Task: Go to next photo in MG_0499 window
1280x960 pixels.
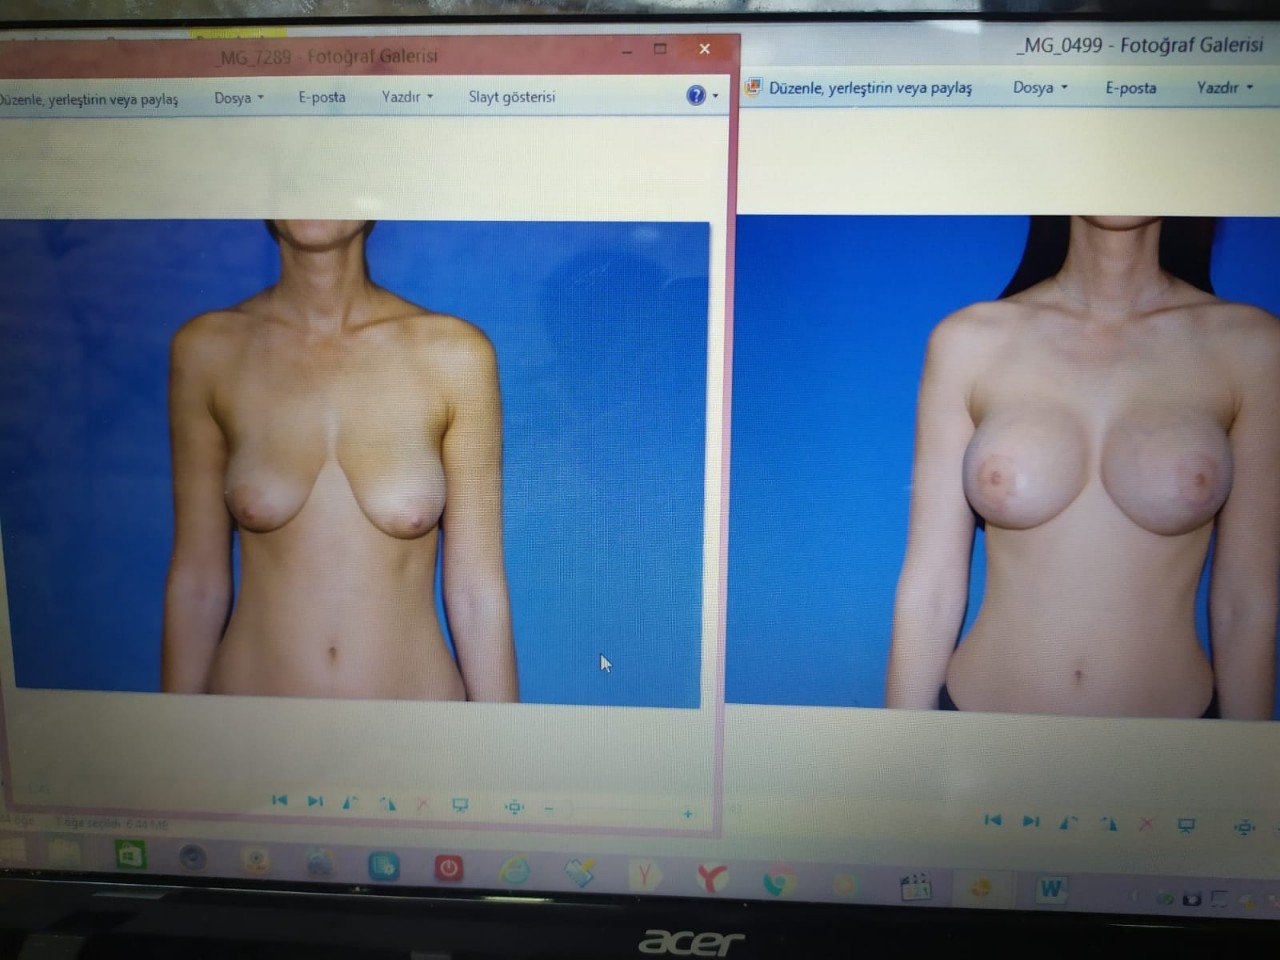Action: pos(1030,821)
